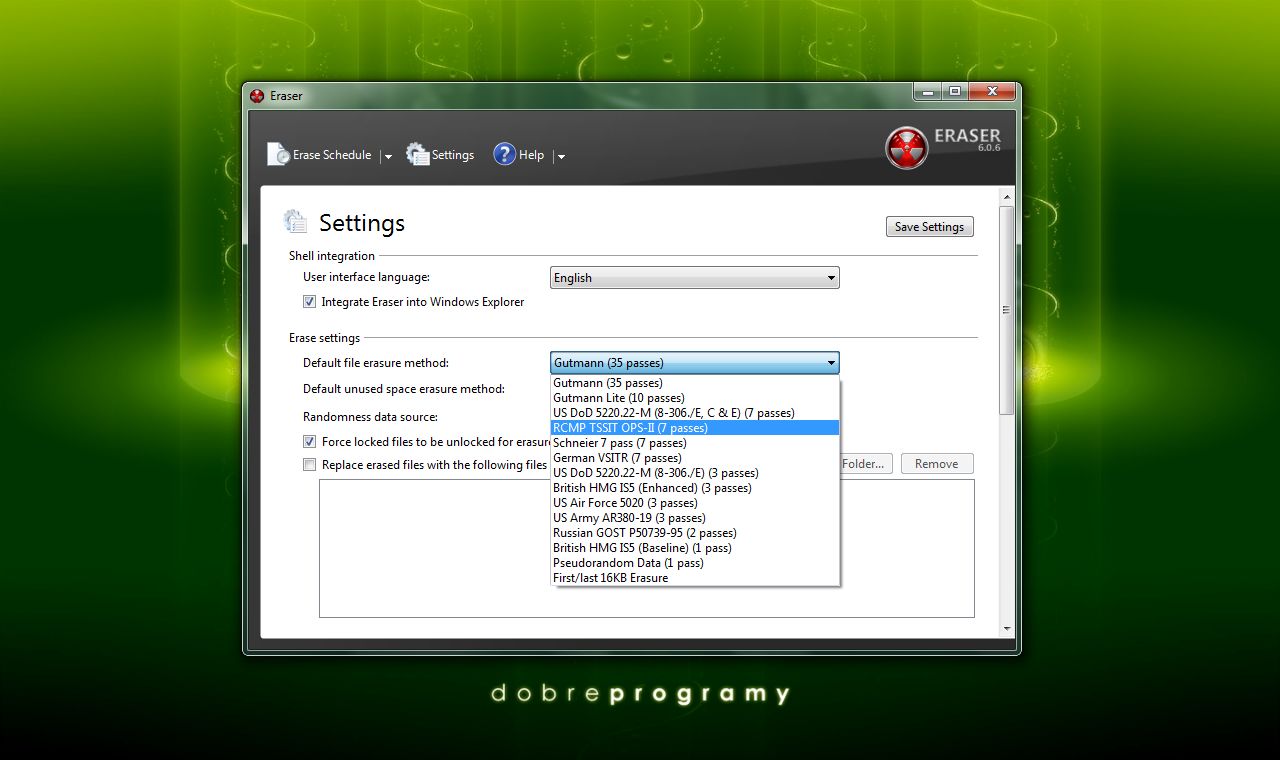The width and height of the screenshot is (1280, 760).
Task: Click the Eraser logo icon
Action: pos(906,147)
